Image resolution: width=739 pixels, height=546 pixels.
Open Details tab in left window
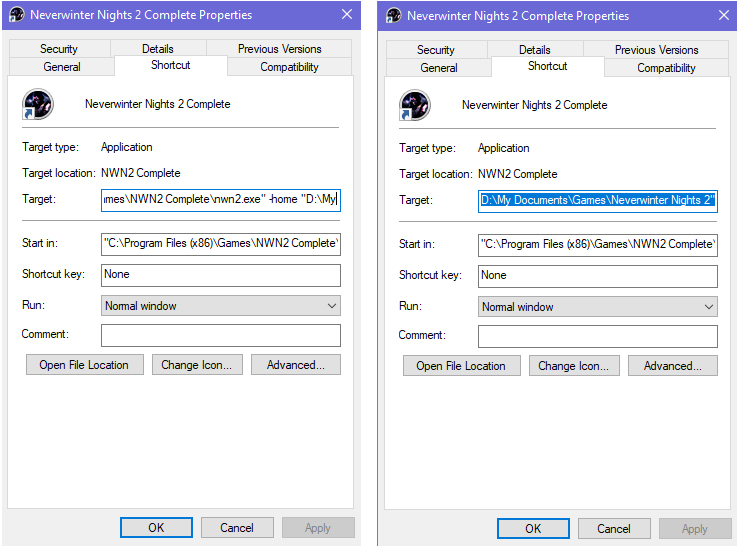(158, 49)
